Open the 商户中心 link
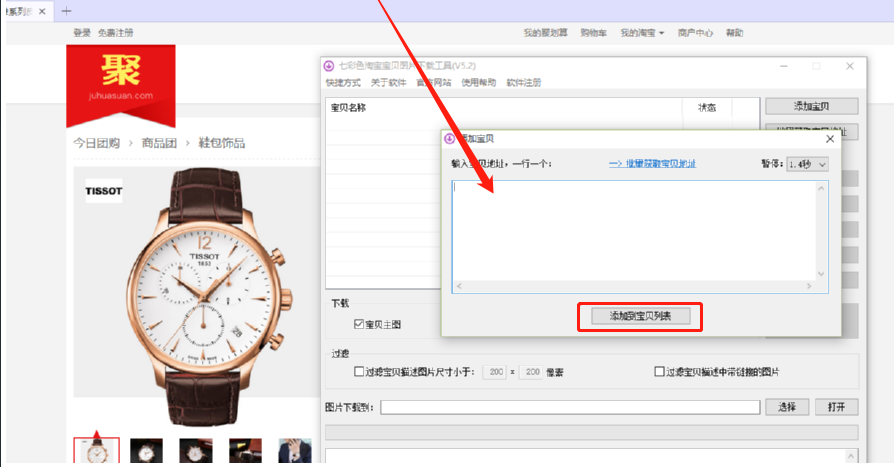This screenshot has height=467, width=894. tap(695, 33)
